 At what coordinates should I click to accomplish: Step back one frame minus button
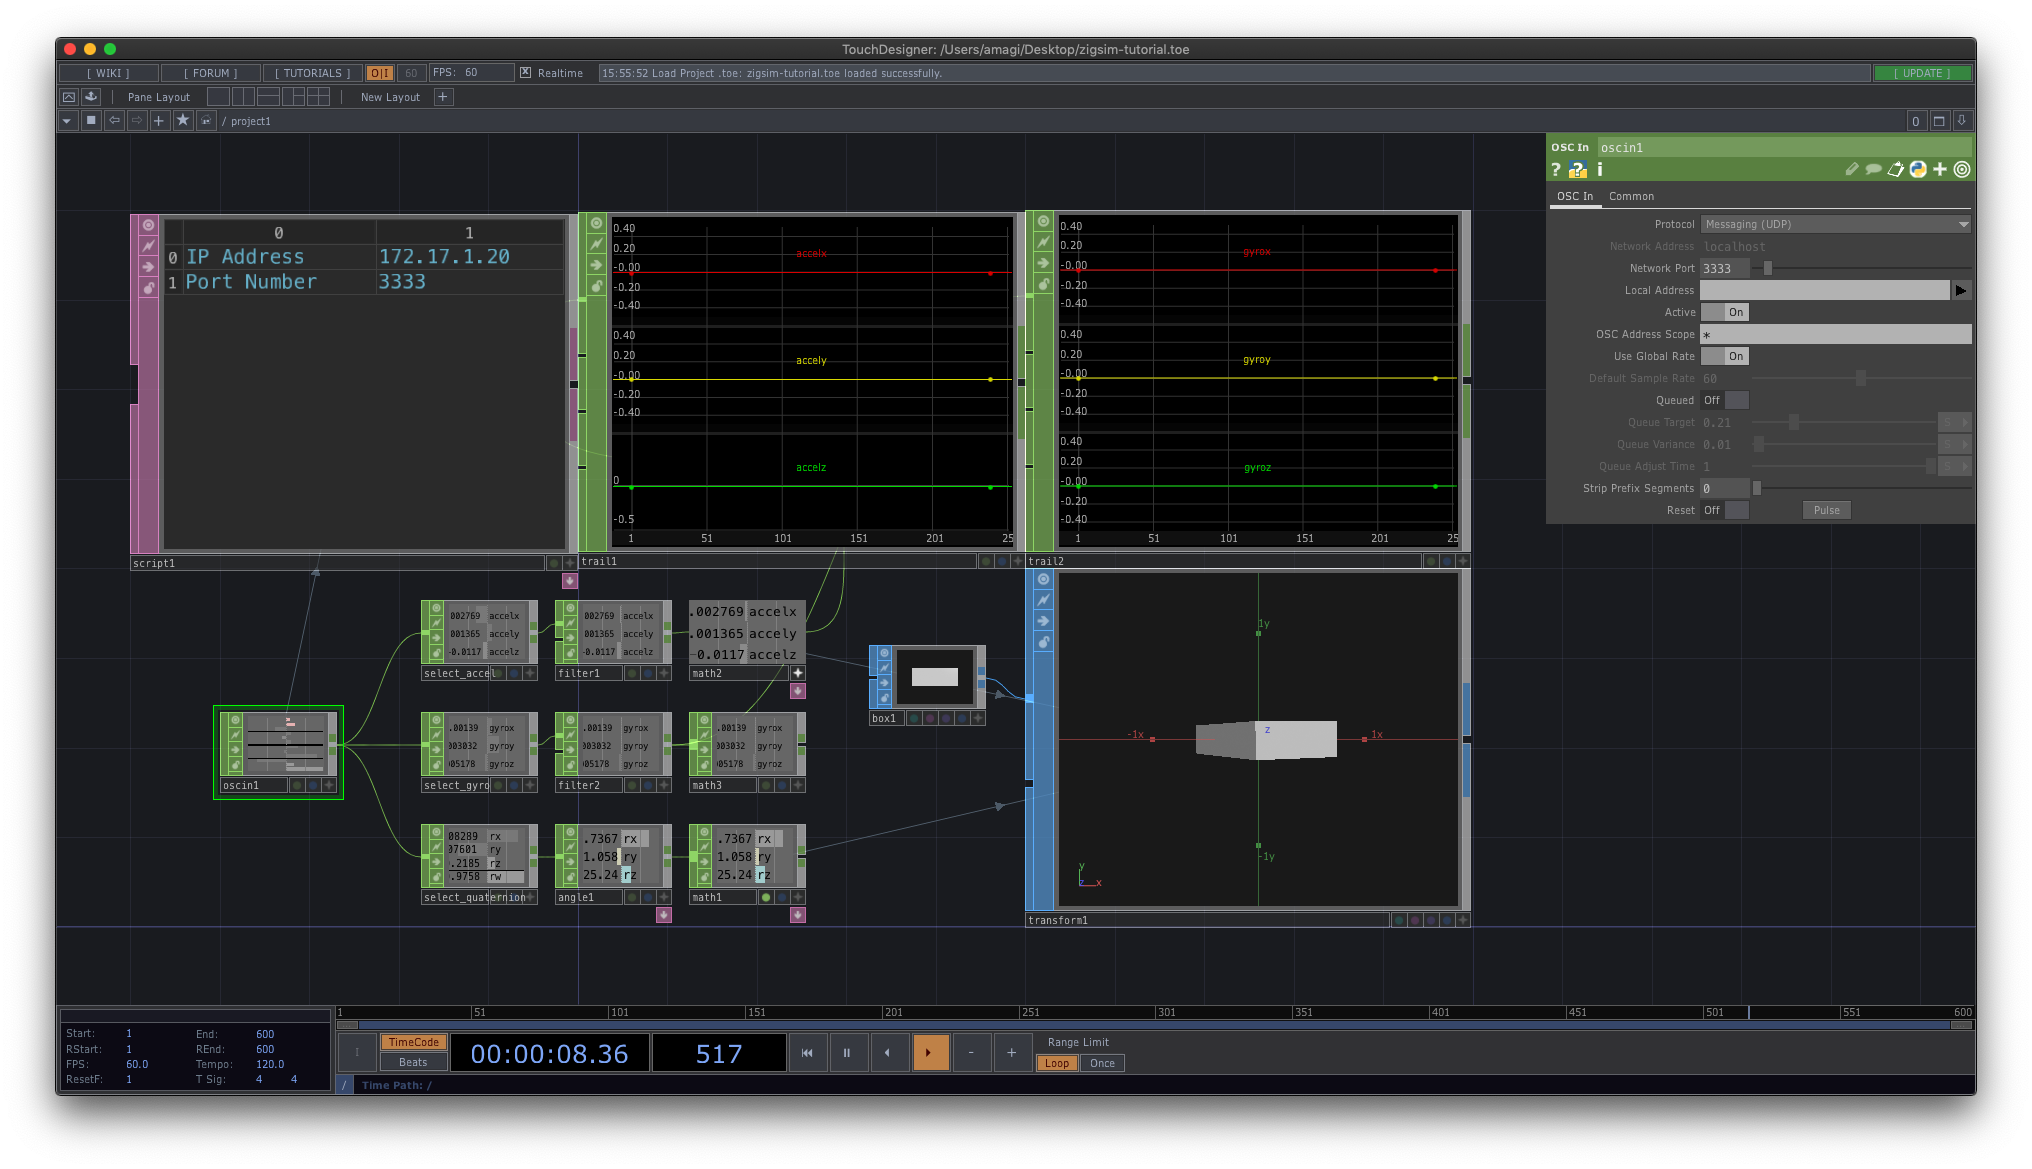click(971, 1052)
